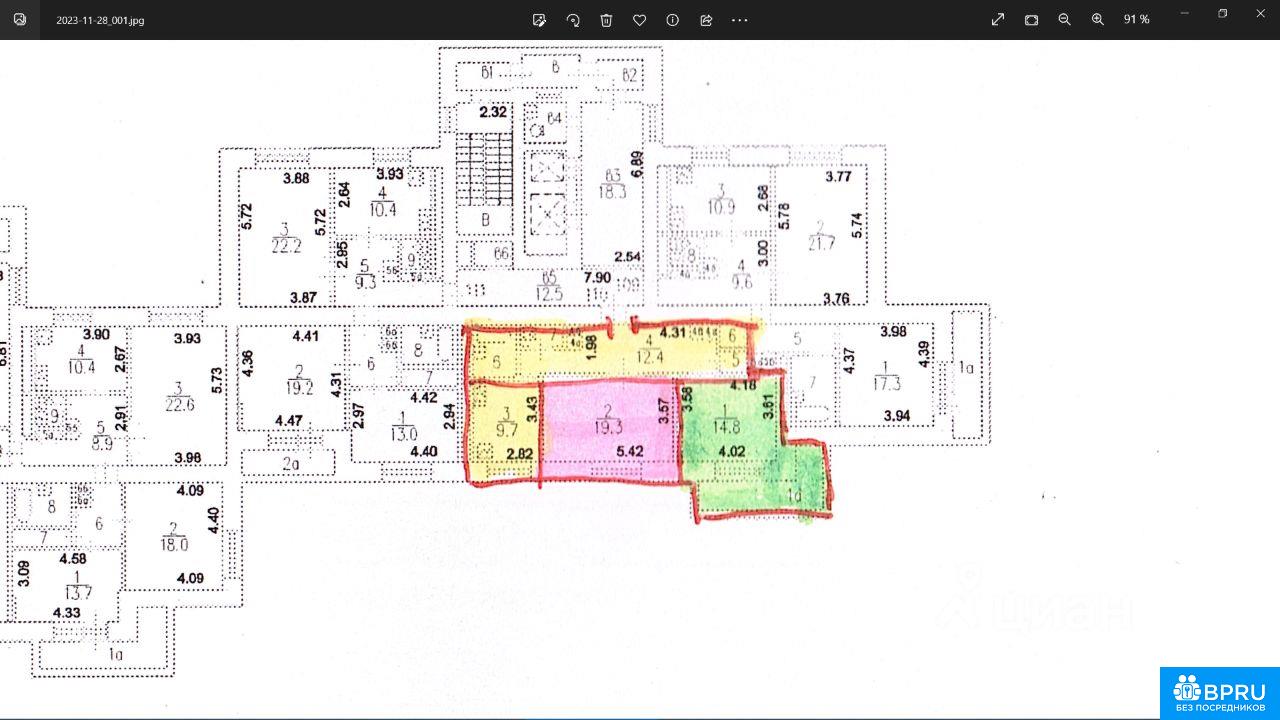Open the Share dialog
The width and height of the screenshot is (1280, 720).
706,20
